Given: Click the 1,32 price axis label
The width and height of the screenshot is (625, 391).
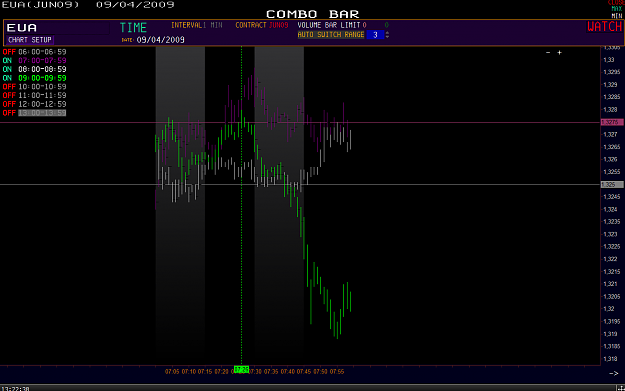Looking at the screenshot, I should pyautogui.click(x=609, y=309).
